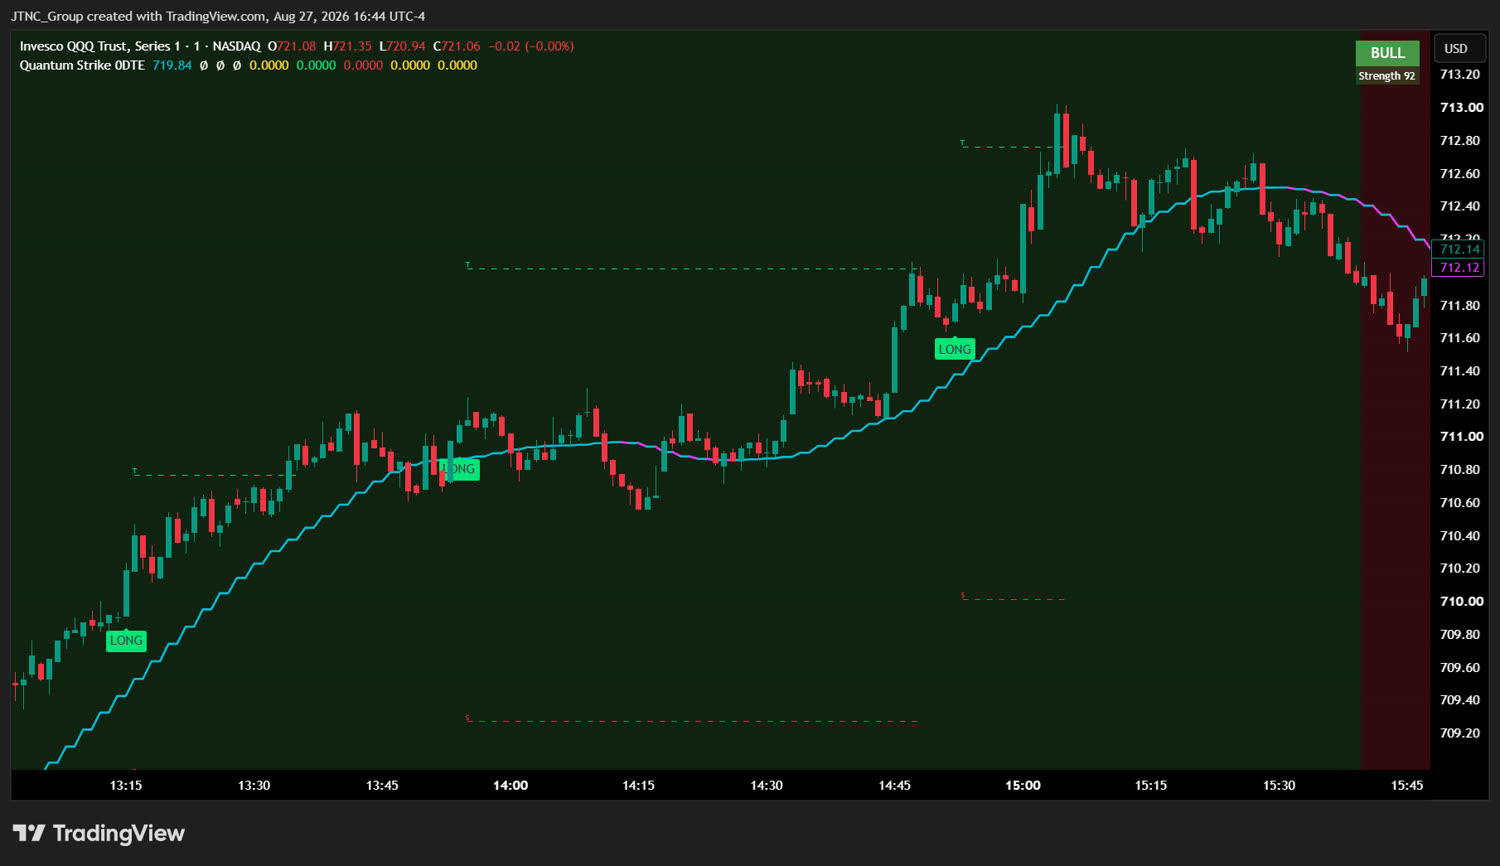
Task: Click the high value H721.35
Action: [x=347, y=46]
